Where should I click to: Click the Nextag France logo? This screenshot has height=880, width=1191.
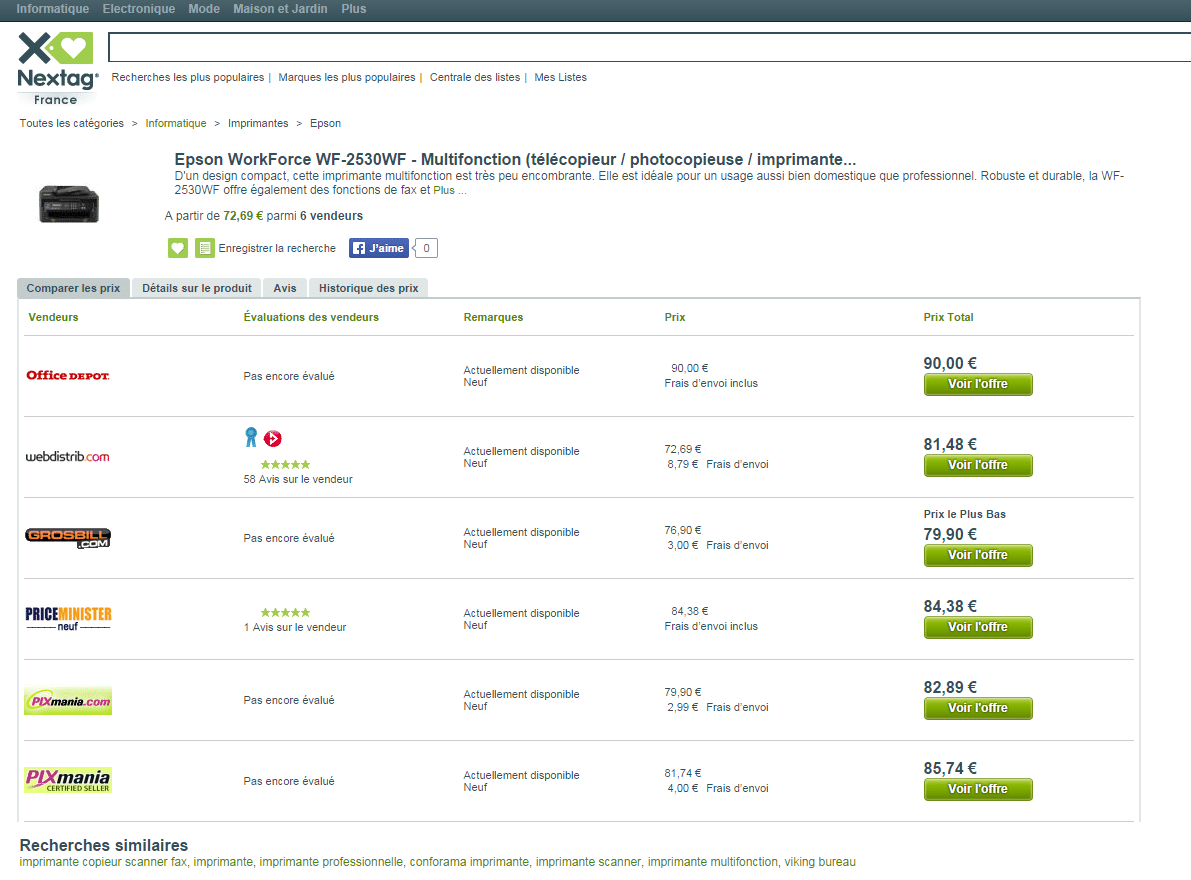point(58,68)
